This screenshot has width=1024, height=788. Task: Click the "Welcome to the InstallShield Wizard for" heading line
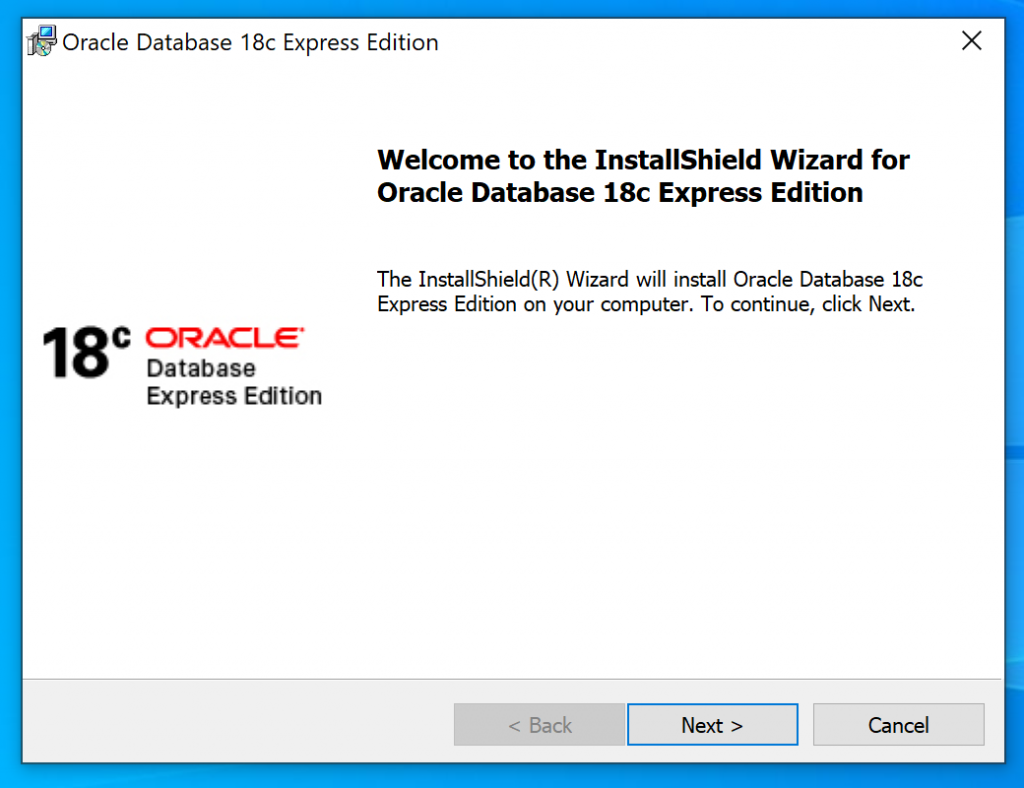tap(643, 160)
